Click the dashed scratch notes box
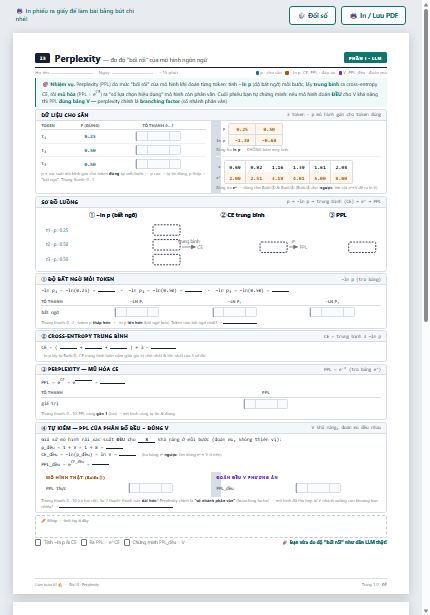The width and height of the screenshot is (430, 615). [x=211, y=526]
